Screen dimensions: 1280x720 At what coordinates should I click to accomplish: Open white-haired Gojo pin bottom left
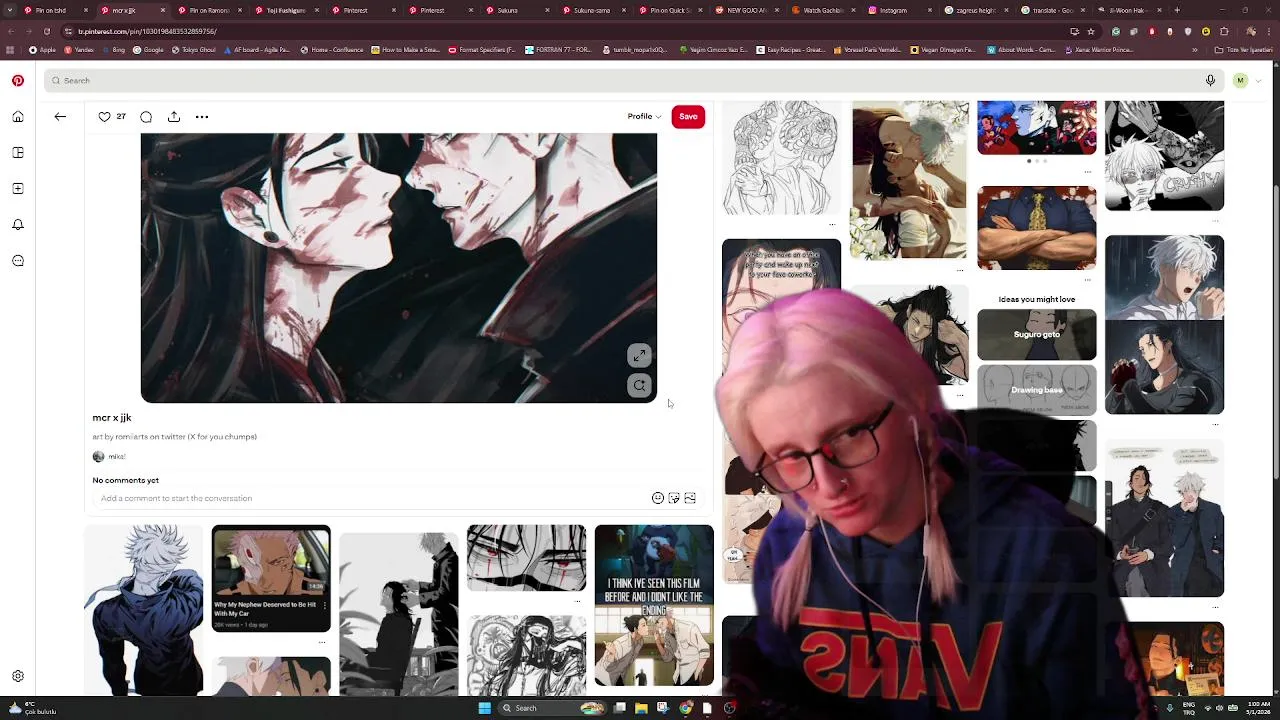tap(144, 609)
